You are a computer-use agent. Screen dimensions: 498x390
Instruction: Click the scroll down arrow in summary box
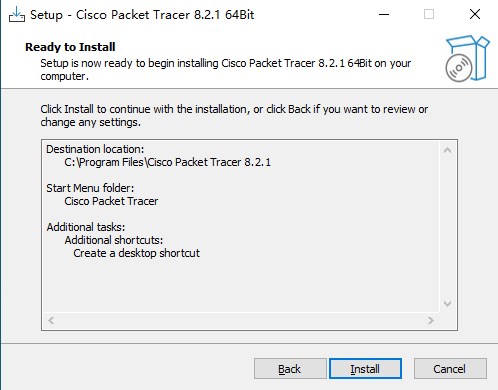pyautogui.click(x=447, y=303)
